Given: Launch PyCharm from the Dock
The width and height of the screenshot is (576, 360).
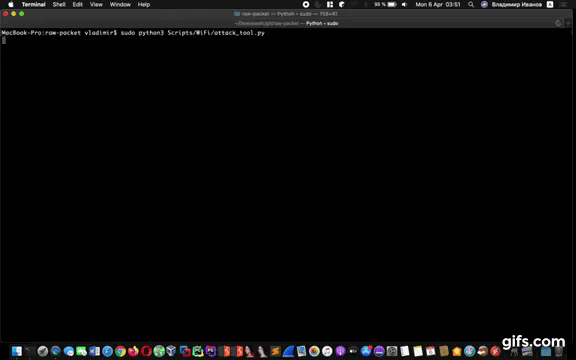Looking at the screenshot, I should [198, 351].
